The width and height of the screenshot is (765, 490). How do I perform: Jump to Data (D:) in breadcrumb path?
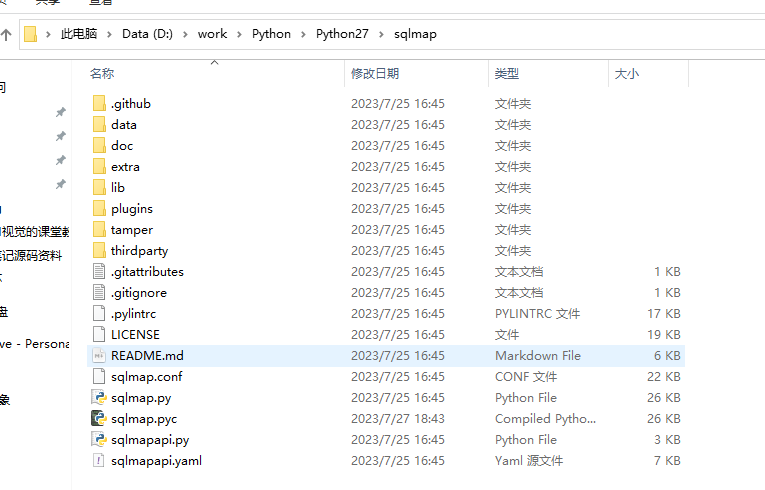tap(147, 34)
